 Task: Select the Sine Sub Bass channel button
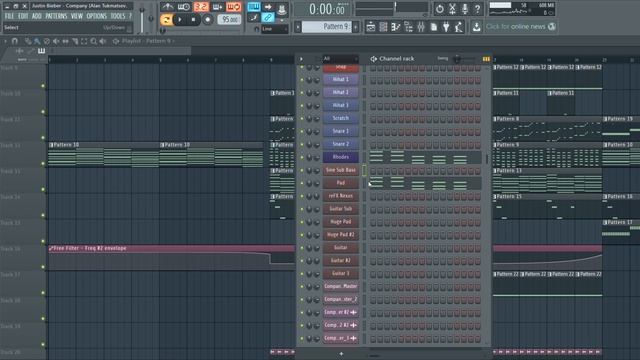coord(340,170)
